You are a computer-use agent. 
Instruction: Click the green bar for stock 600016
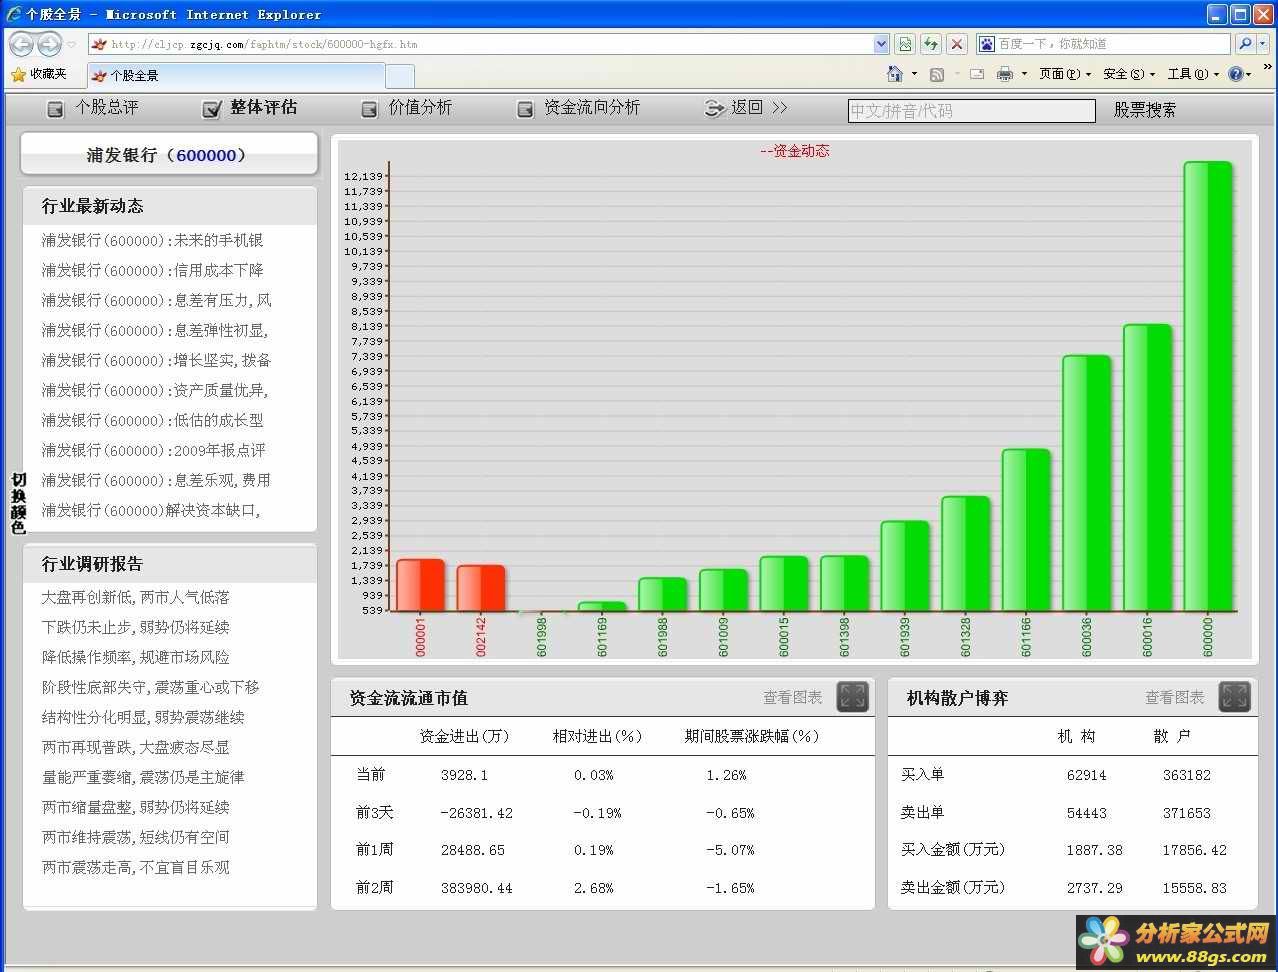(1147, 468)
